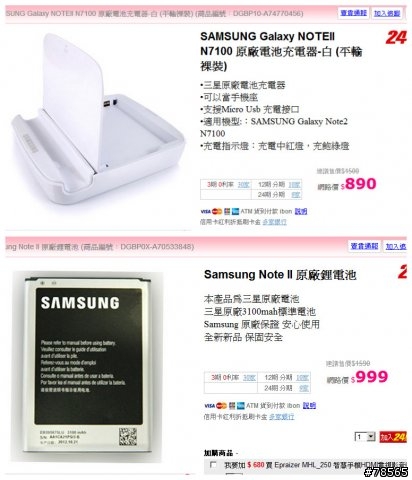Open the quantity dropdown showing 1
This screenshot has width=412, height=480.
365,437
